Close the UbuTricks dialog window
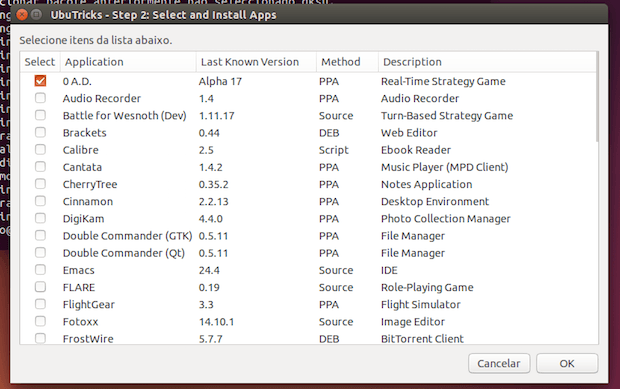This screenshot has width=620, height=389. click(x=22, y=15)
